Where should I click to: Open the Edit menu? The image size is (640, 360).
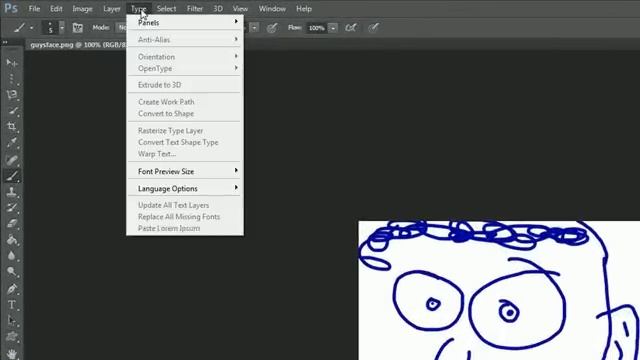[x=56, y=9]
